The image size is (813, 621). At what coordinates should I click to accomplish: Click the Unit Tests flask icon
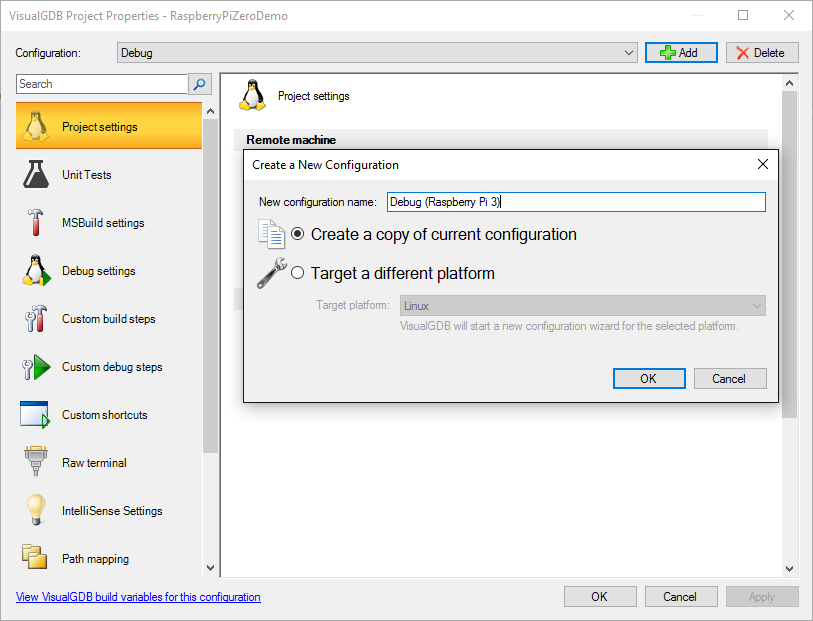[x=35, y=174]
